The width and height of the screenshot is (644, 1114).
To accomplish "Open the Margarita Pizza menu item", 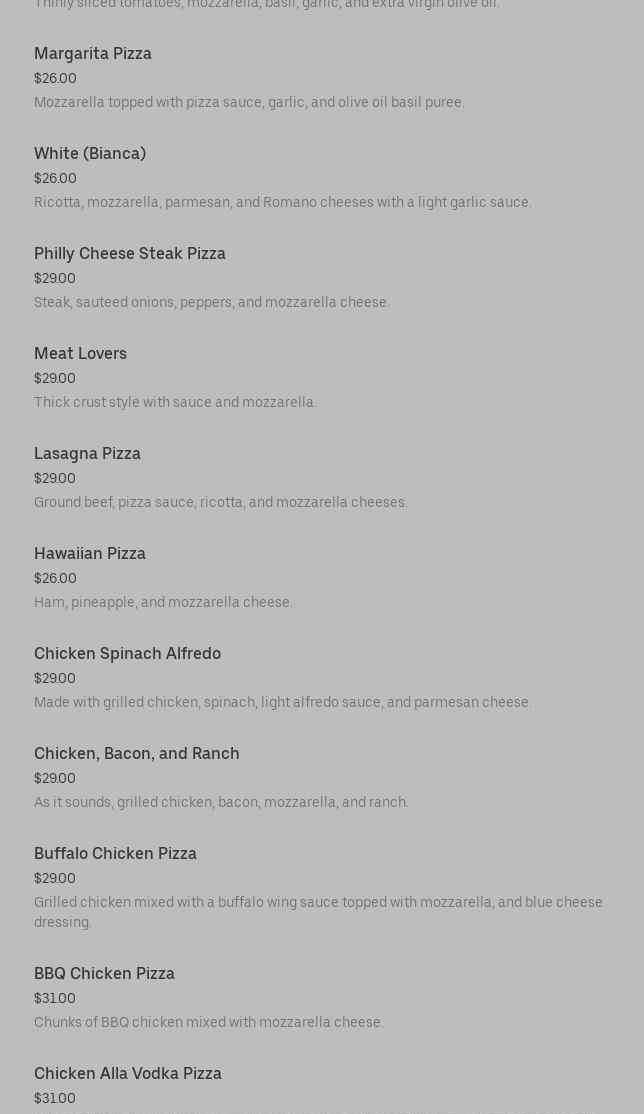I will (93, 54).
